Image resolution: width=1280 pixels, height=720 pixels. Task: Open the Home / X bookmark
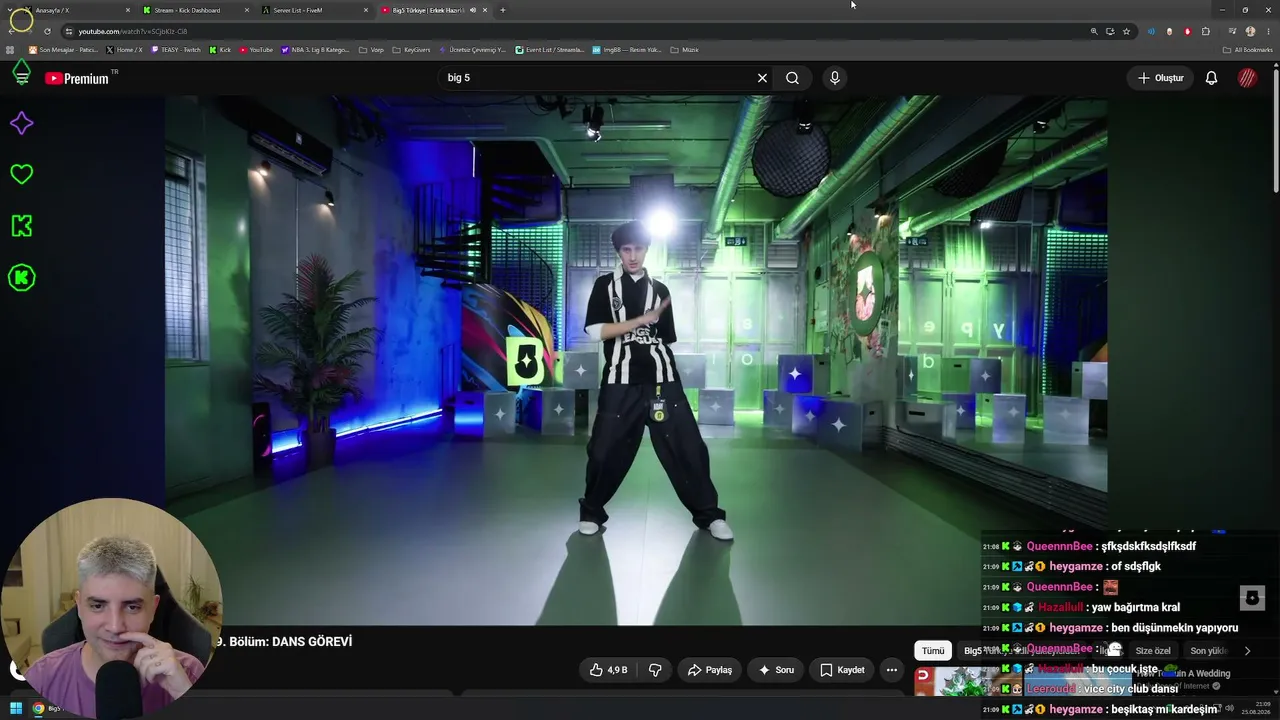pyautogui.click(x=125, y=50)
